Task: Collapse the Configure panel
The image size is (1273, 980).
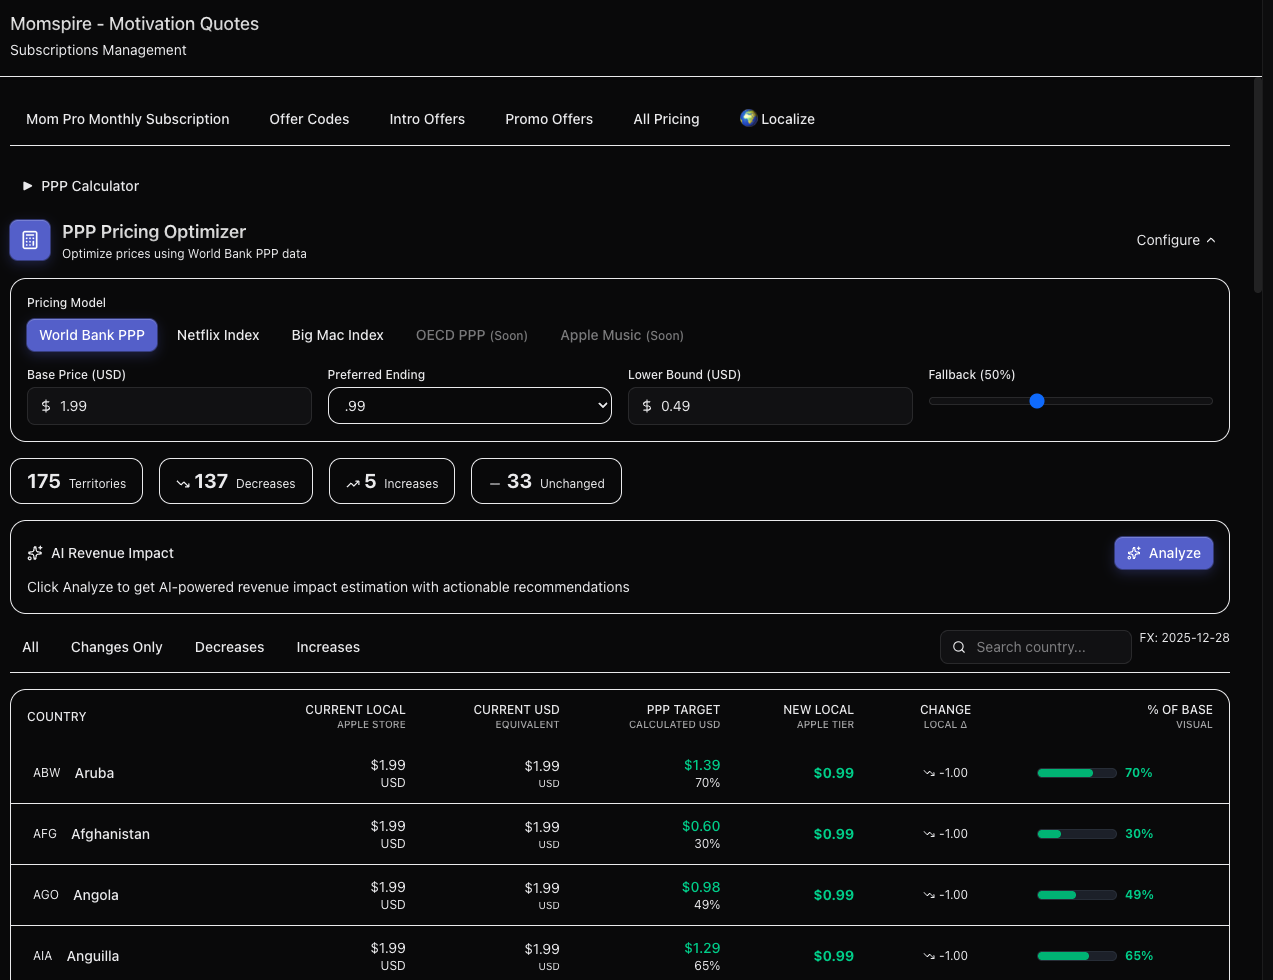Action: point(1175,240)
